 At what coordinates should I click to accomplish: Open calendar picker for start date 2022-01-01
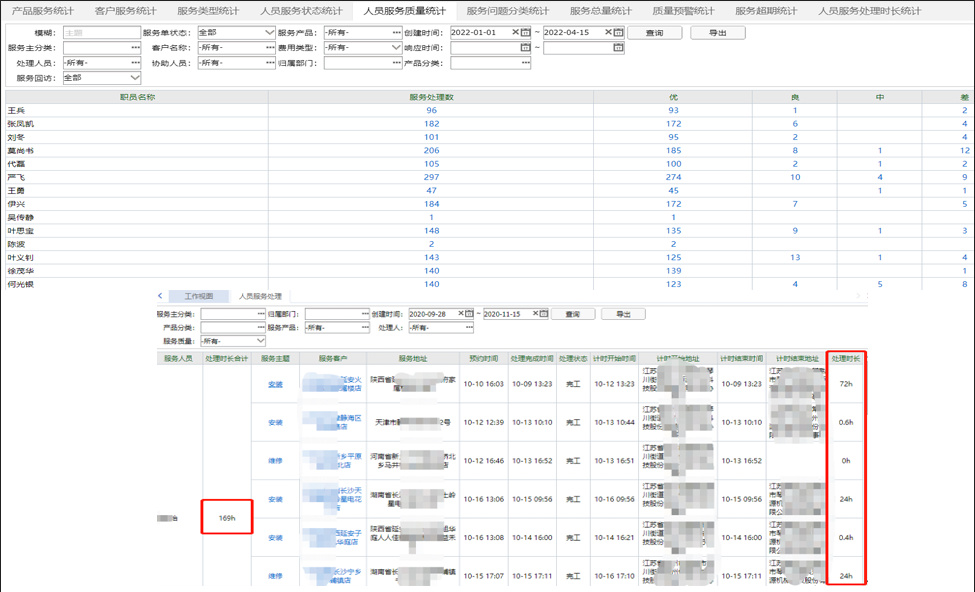526,33
